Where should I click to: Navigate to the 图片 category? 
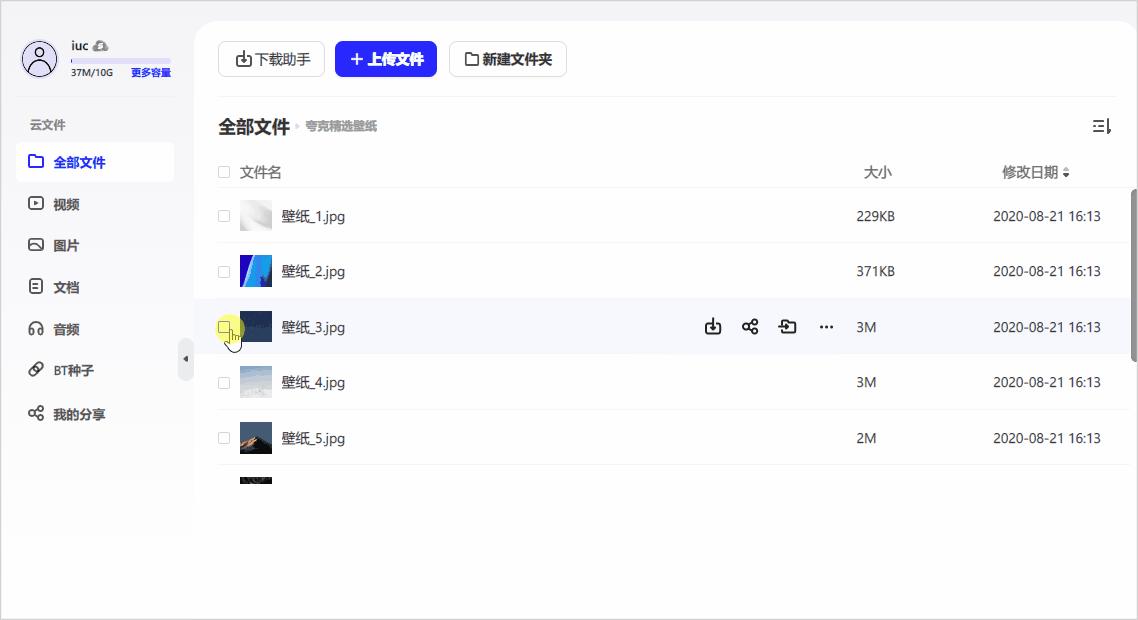32,245
